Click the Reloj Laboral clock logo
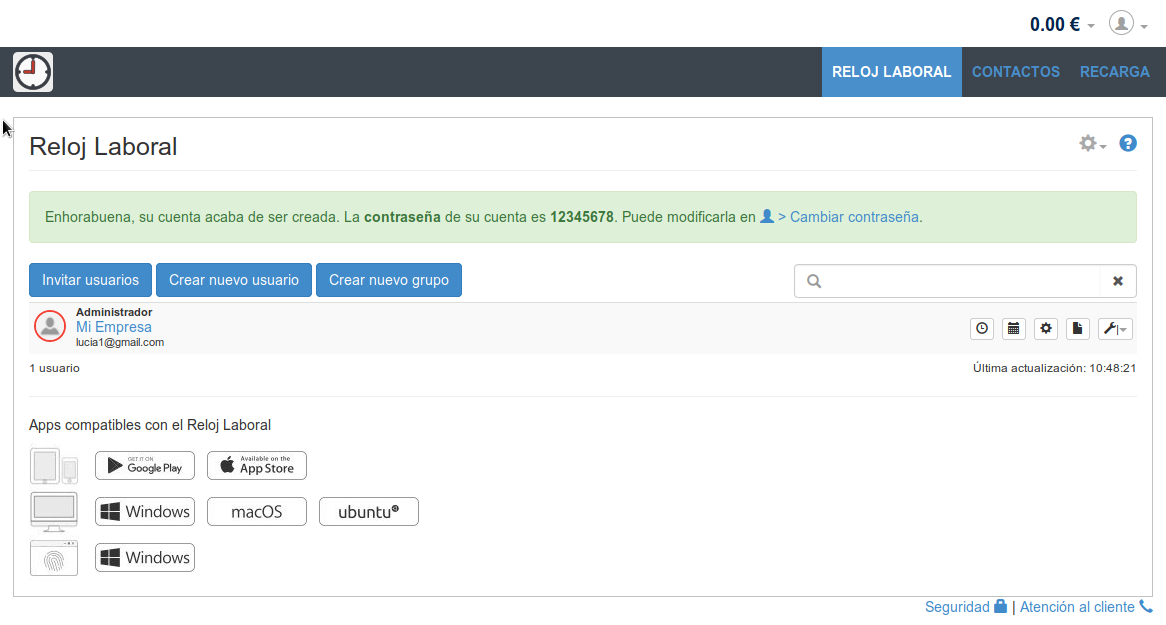The image size is (1166, 625). point(33,72)
